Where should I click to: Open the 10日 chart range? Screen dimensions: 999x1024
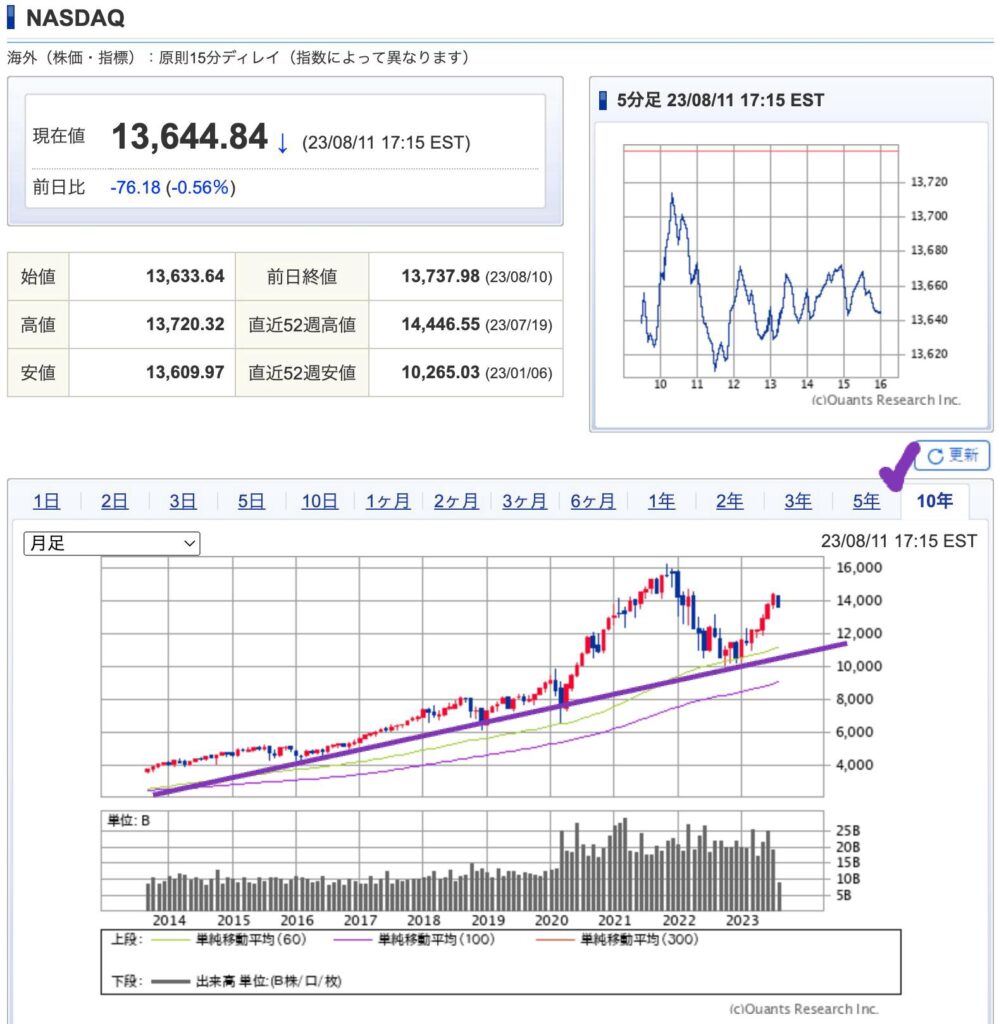[319, 501]
